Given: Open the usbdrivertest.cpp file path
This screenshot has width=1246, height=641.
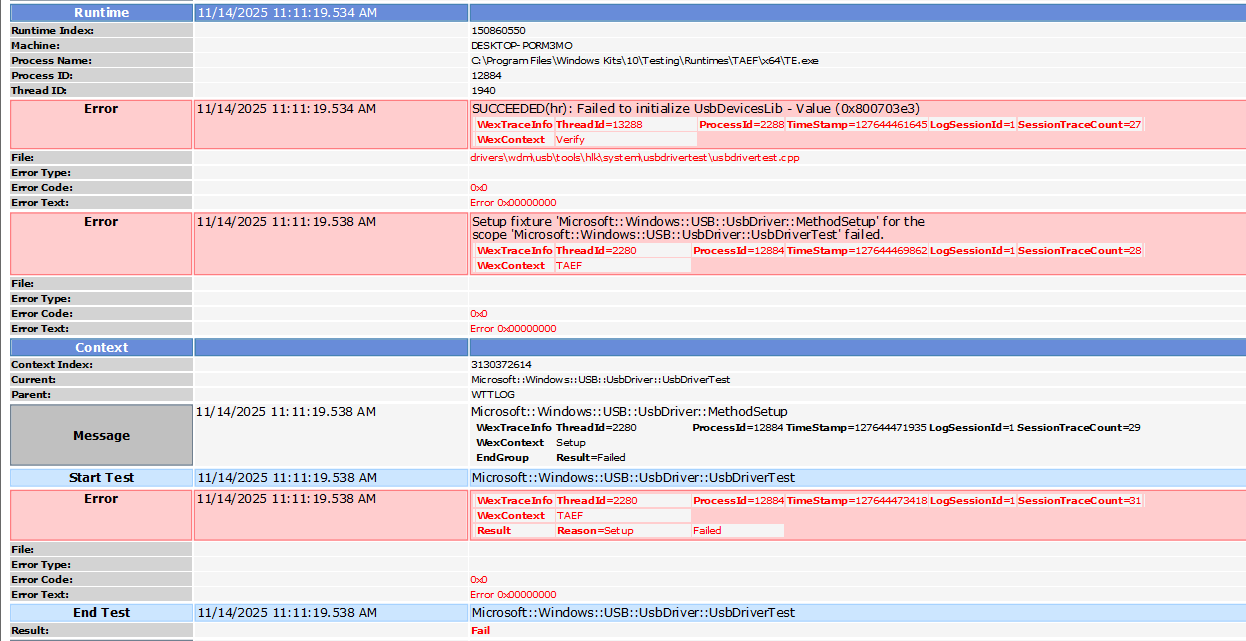Looking at the screenshot, I should click(635, 158).
